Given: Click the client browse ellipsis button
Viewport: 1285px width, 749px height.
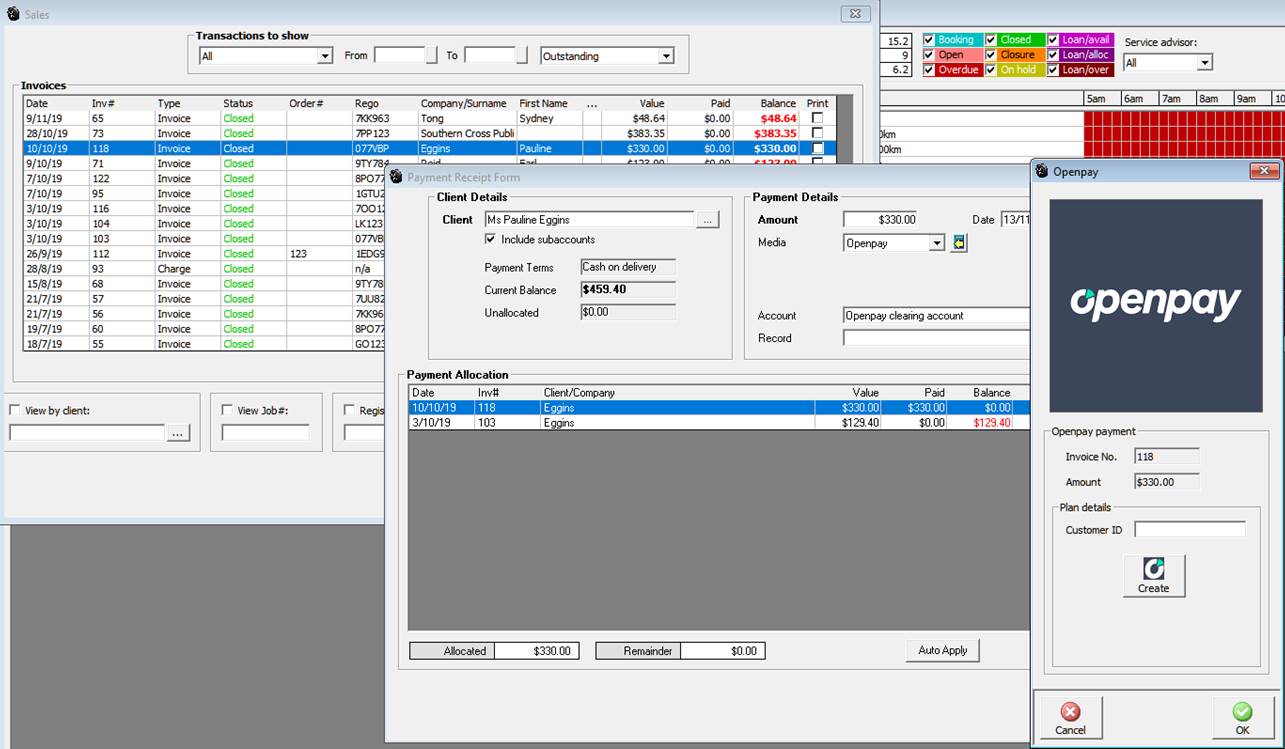Looking at the screenshot, I should tap(708, 220).
